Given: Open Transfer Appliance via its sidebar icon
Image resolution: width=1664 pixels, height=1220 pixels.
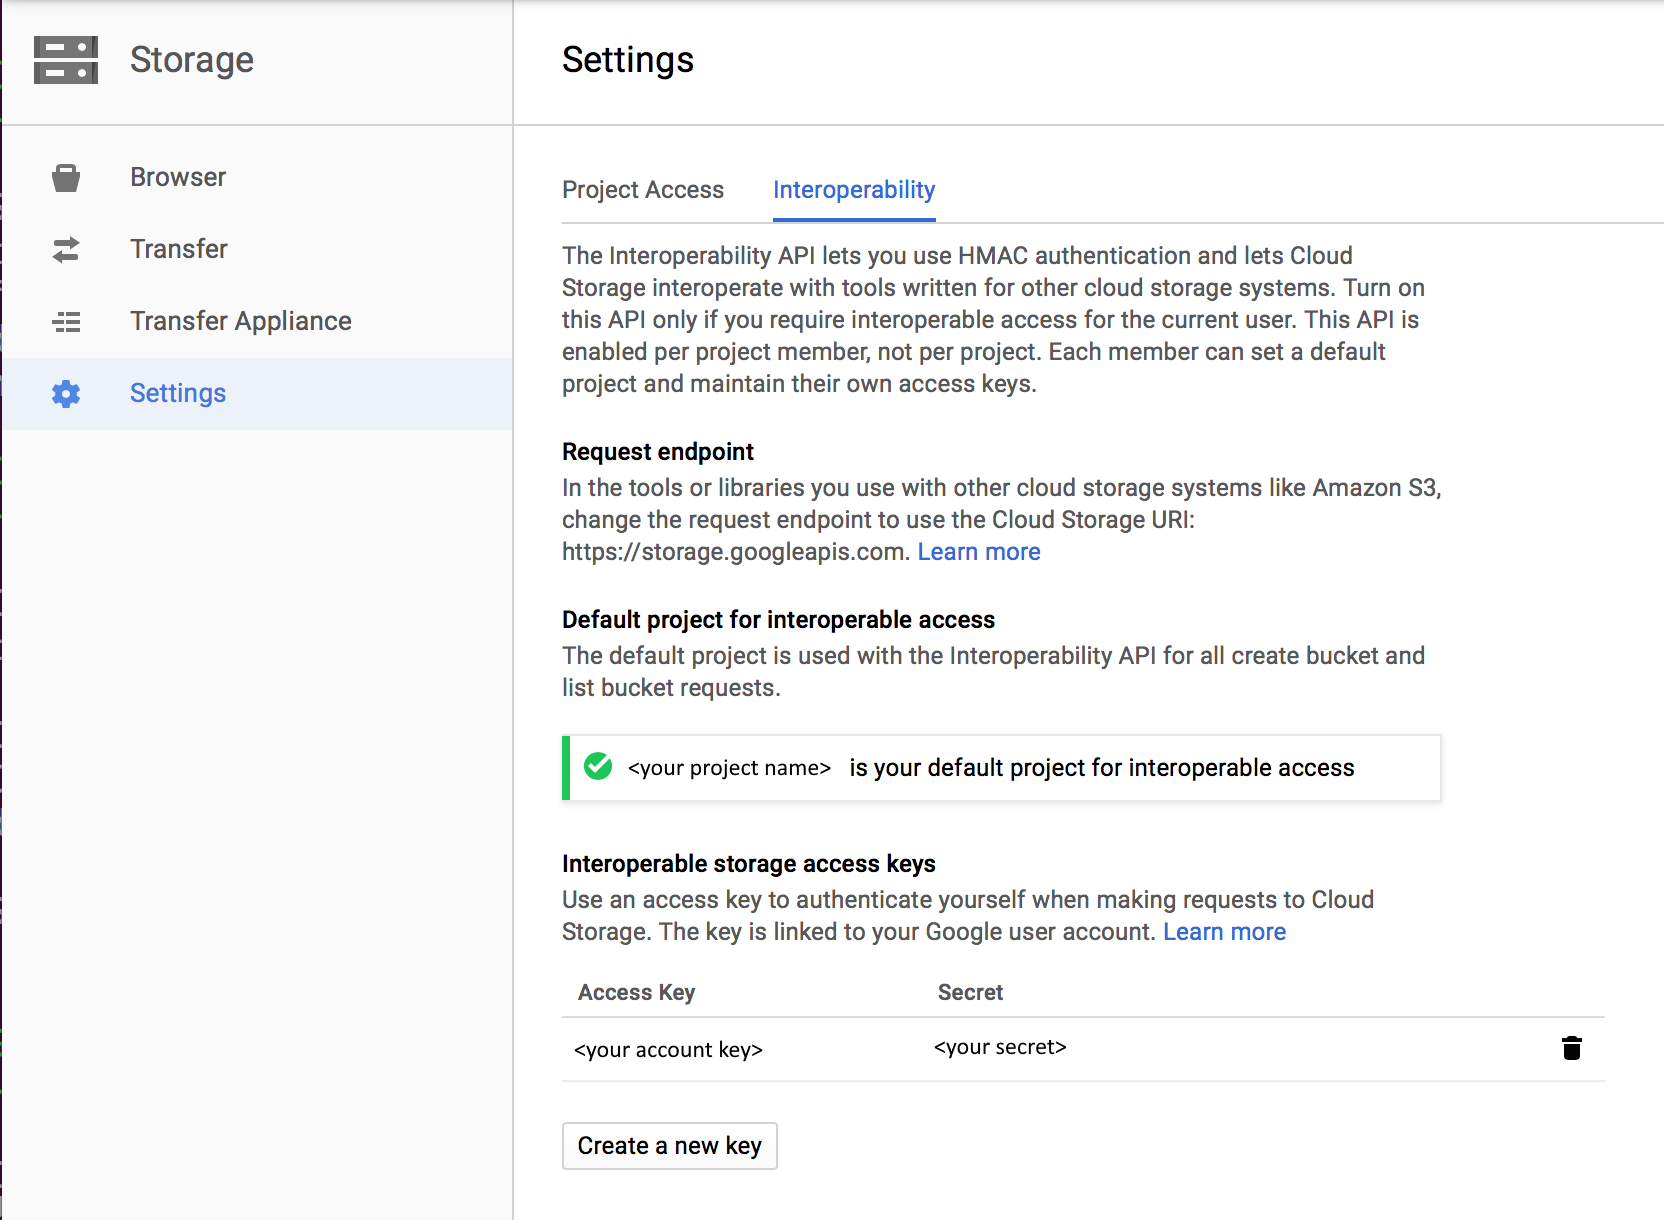Looking at the screenshot, I should 65,321.
